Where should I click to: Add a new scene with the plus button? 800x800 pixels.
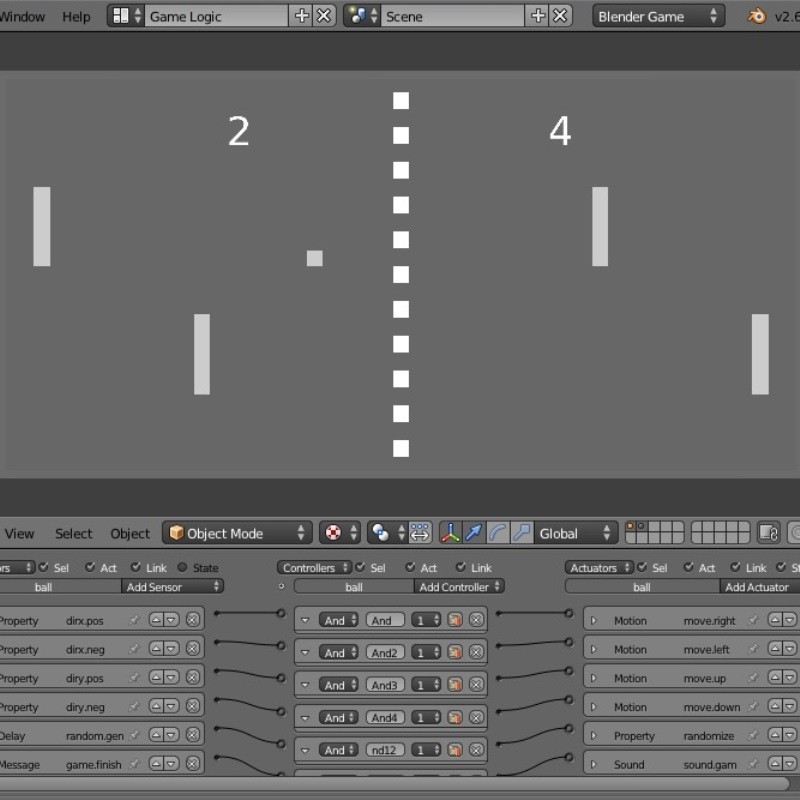[538, 15]
